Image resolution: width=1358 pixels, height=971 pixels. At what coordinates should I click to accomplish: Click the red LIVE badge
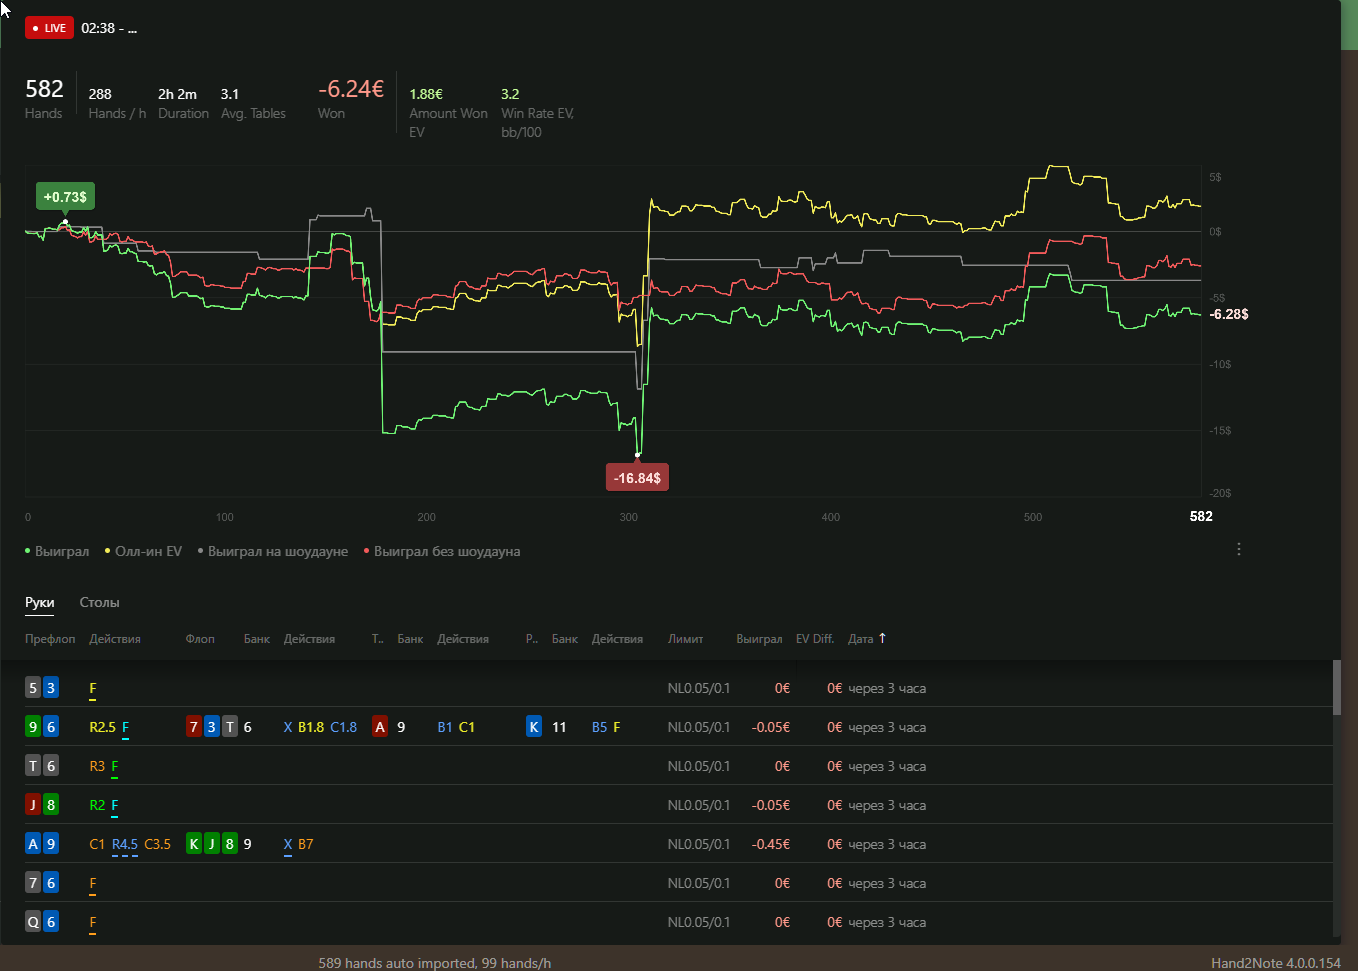pos(49,28)
